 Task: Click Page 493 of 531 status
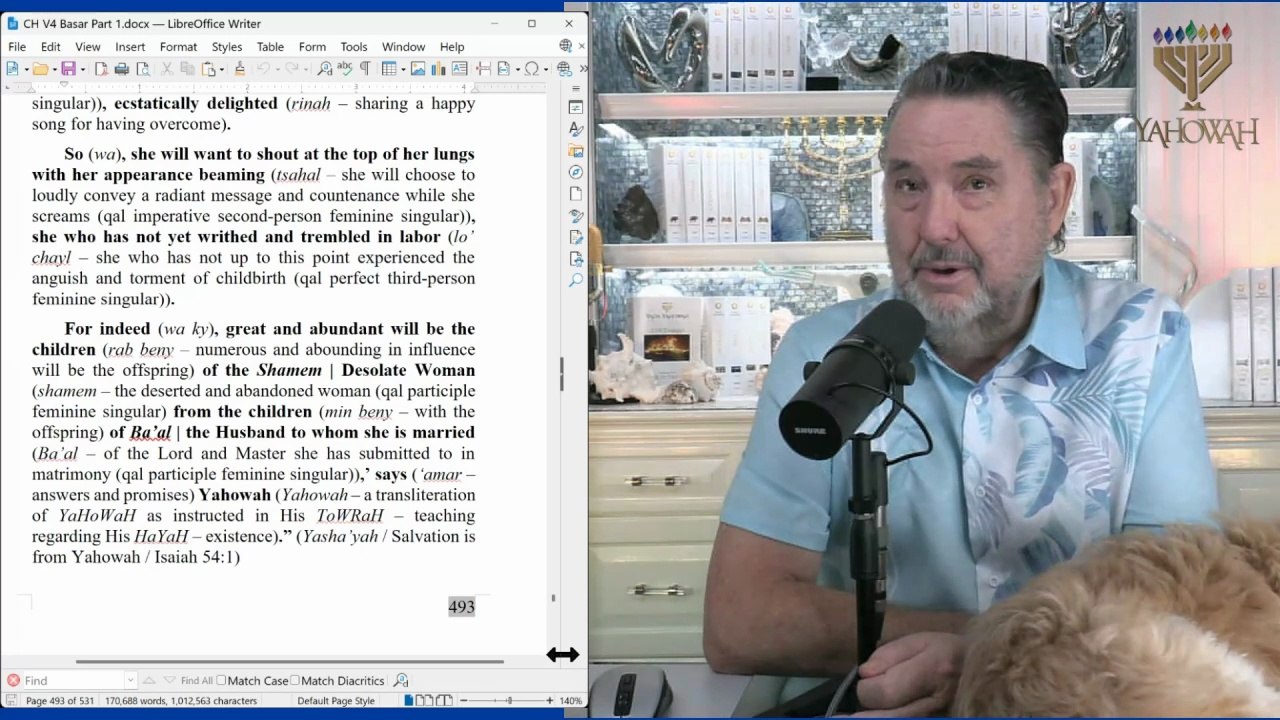click(60, 700)
